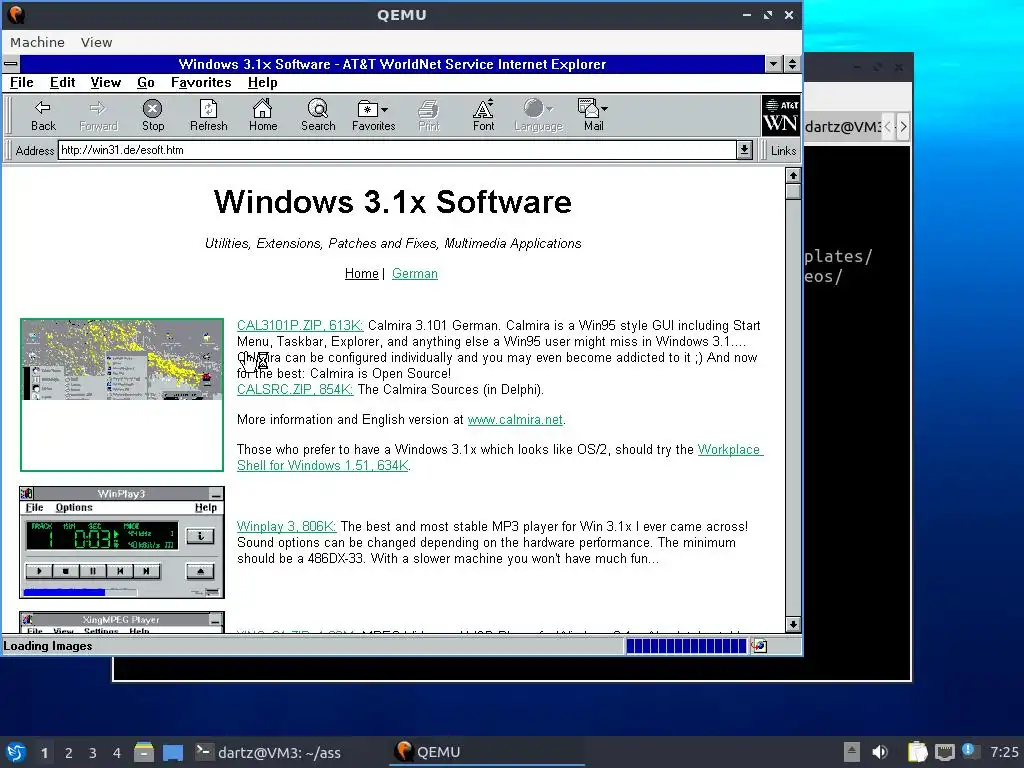Click the eject tray icon
Image resolution: width=1024 pixels, height=768 pixels.
point(852,752)
